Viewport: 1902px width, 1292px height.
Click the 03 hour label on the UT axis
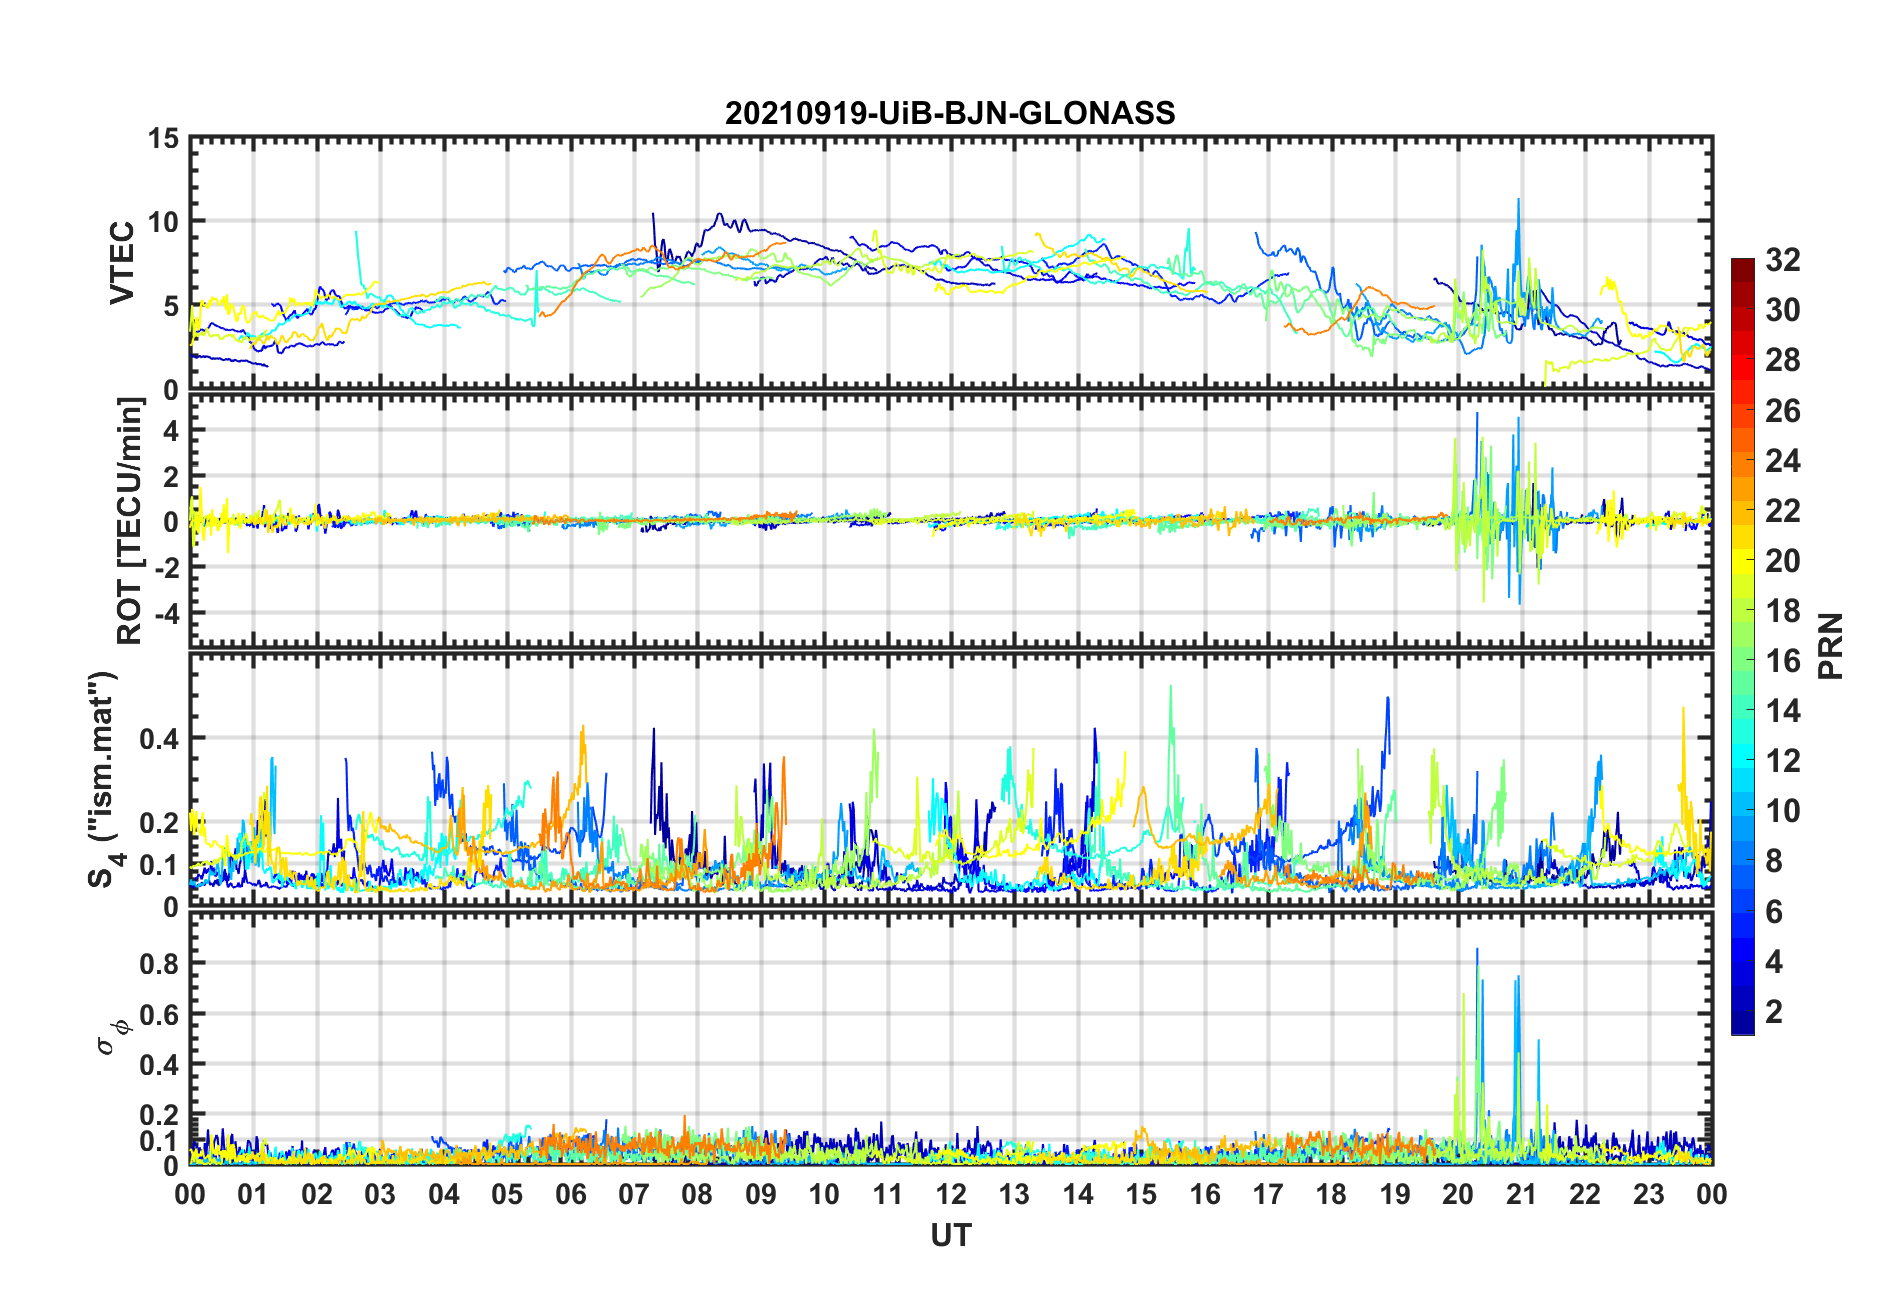[380, 1194]
